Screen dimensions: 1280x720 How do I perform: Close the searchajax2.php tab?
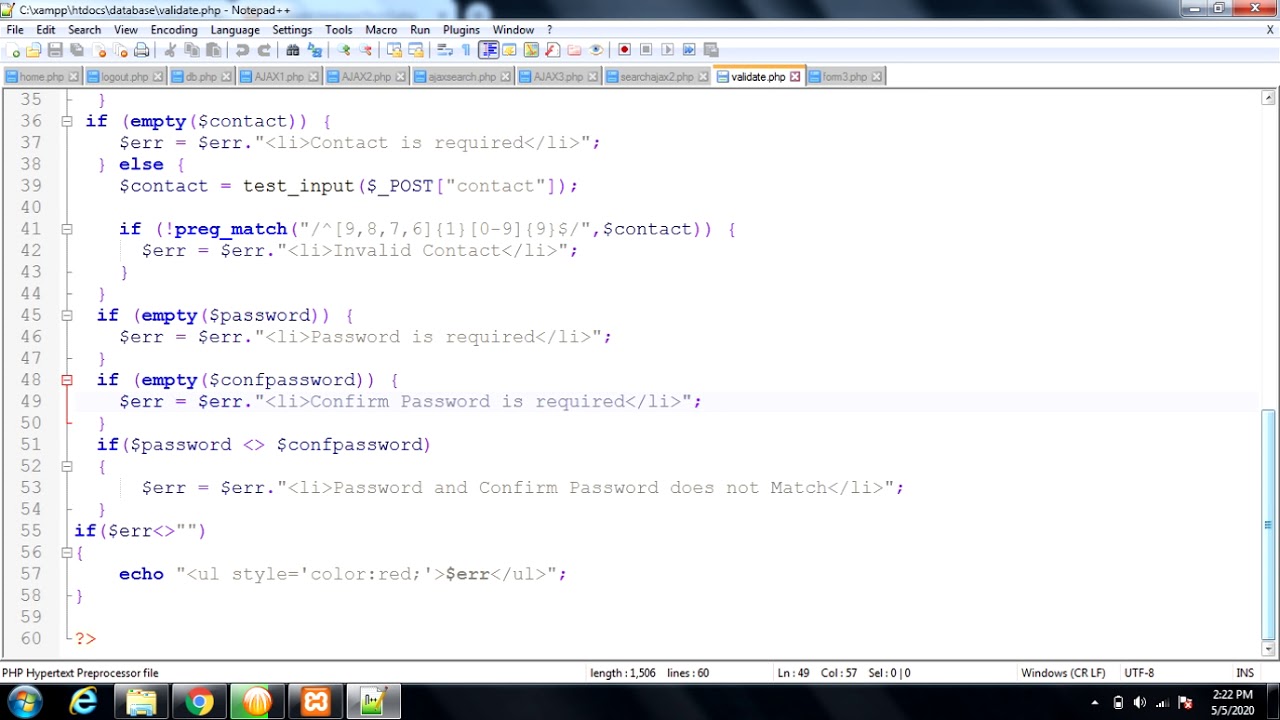(x=703, y=77)
